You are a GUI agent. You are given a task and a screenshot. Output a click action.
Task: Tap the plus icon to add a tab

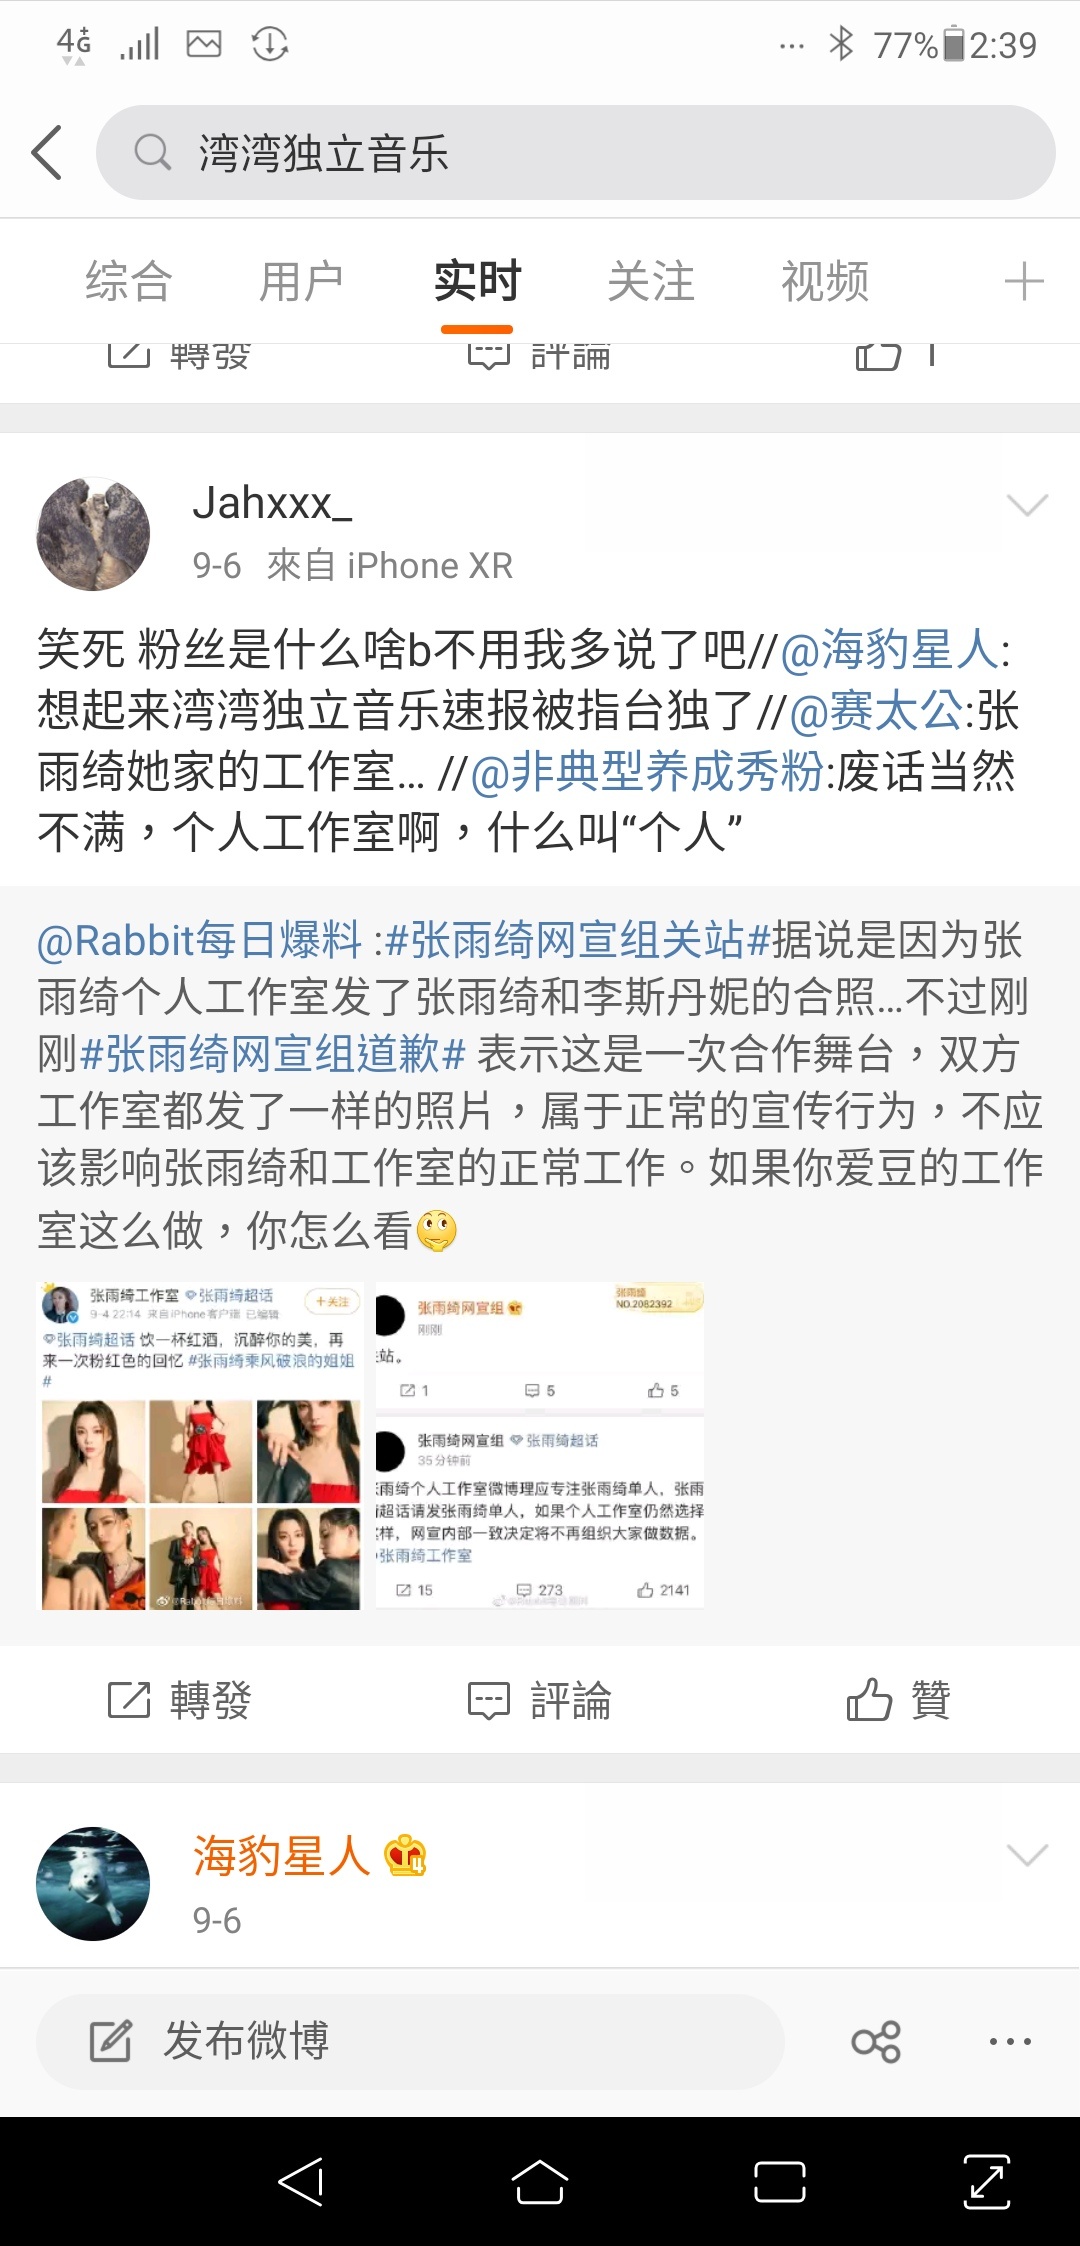coord(1023,281)
